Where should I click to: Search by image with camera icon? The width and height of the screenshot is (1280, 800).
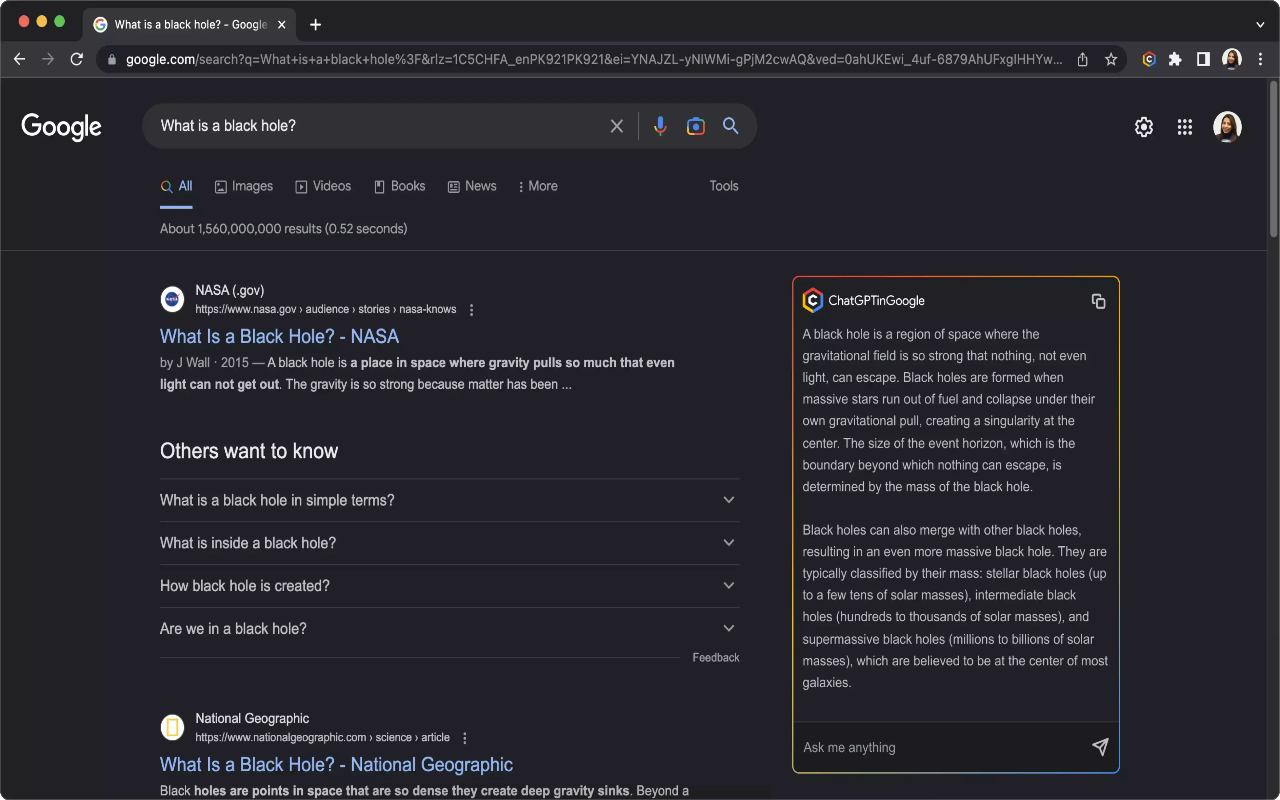click(x=696, y=126)
